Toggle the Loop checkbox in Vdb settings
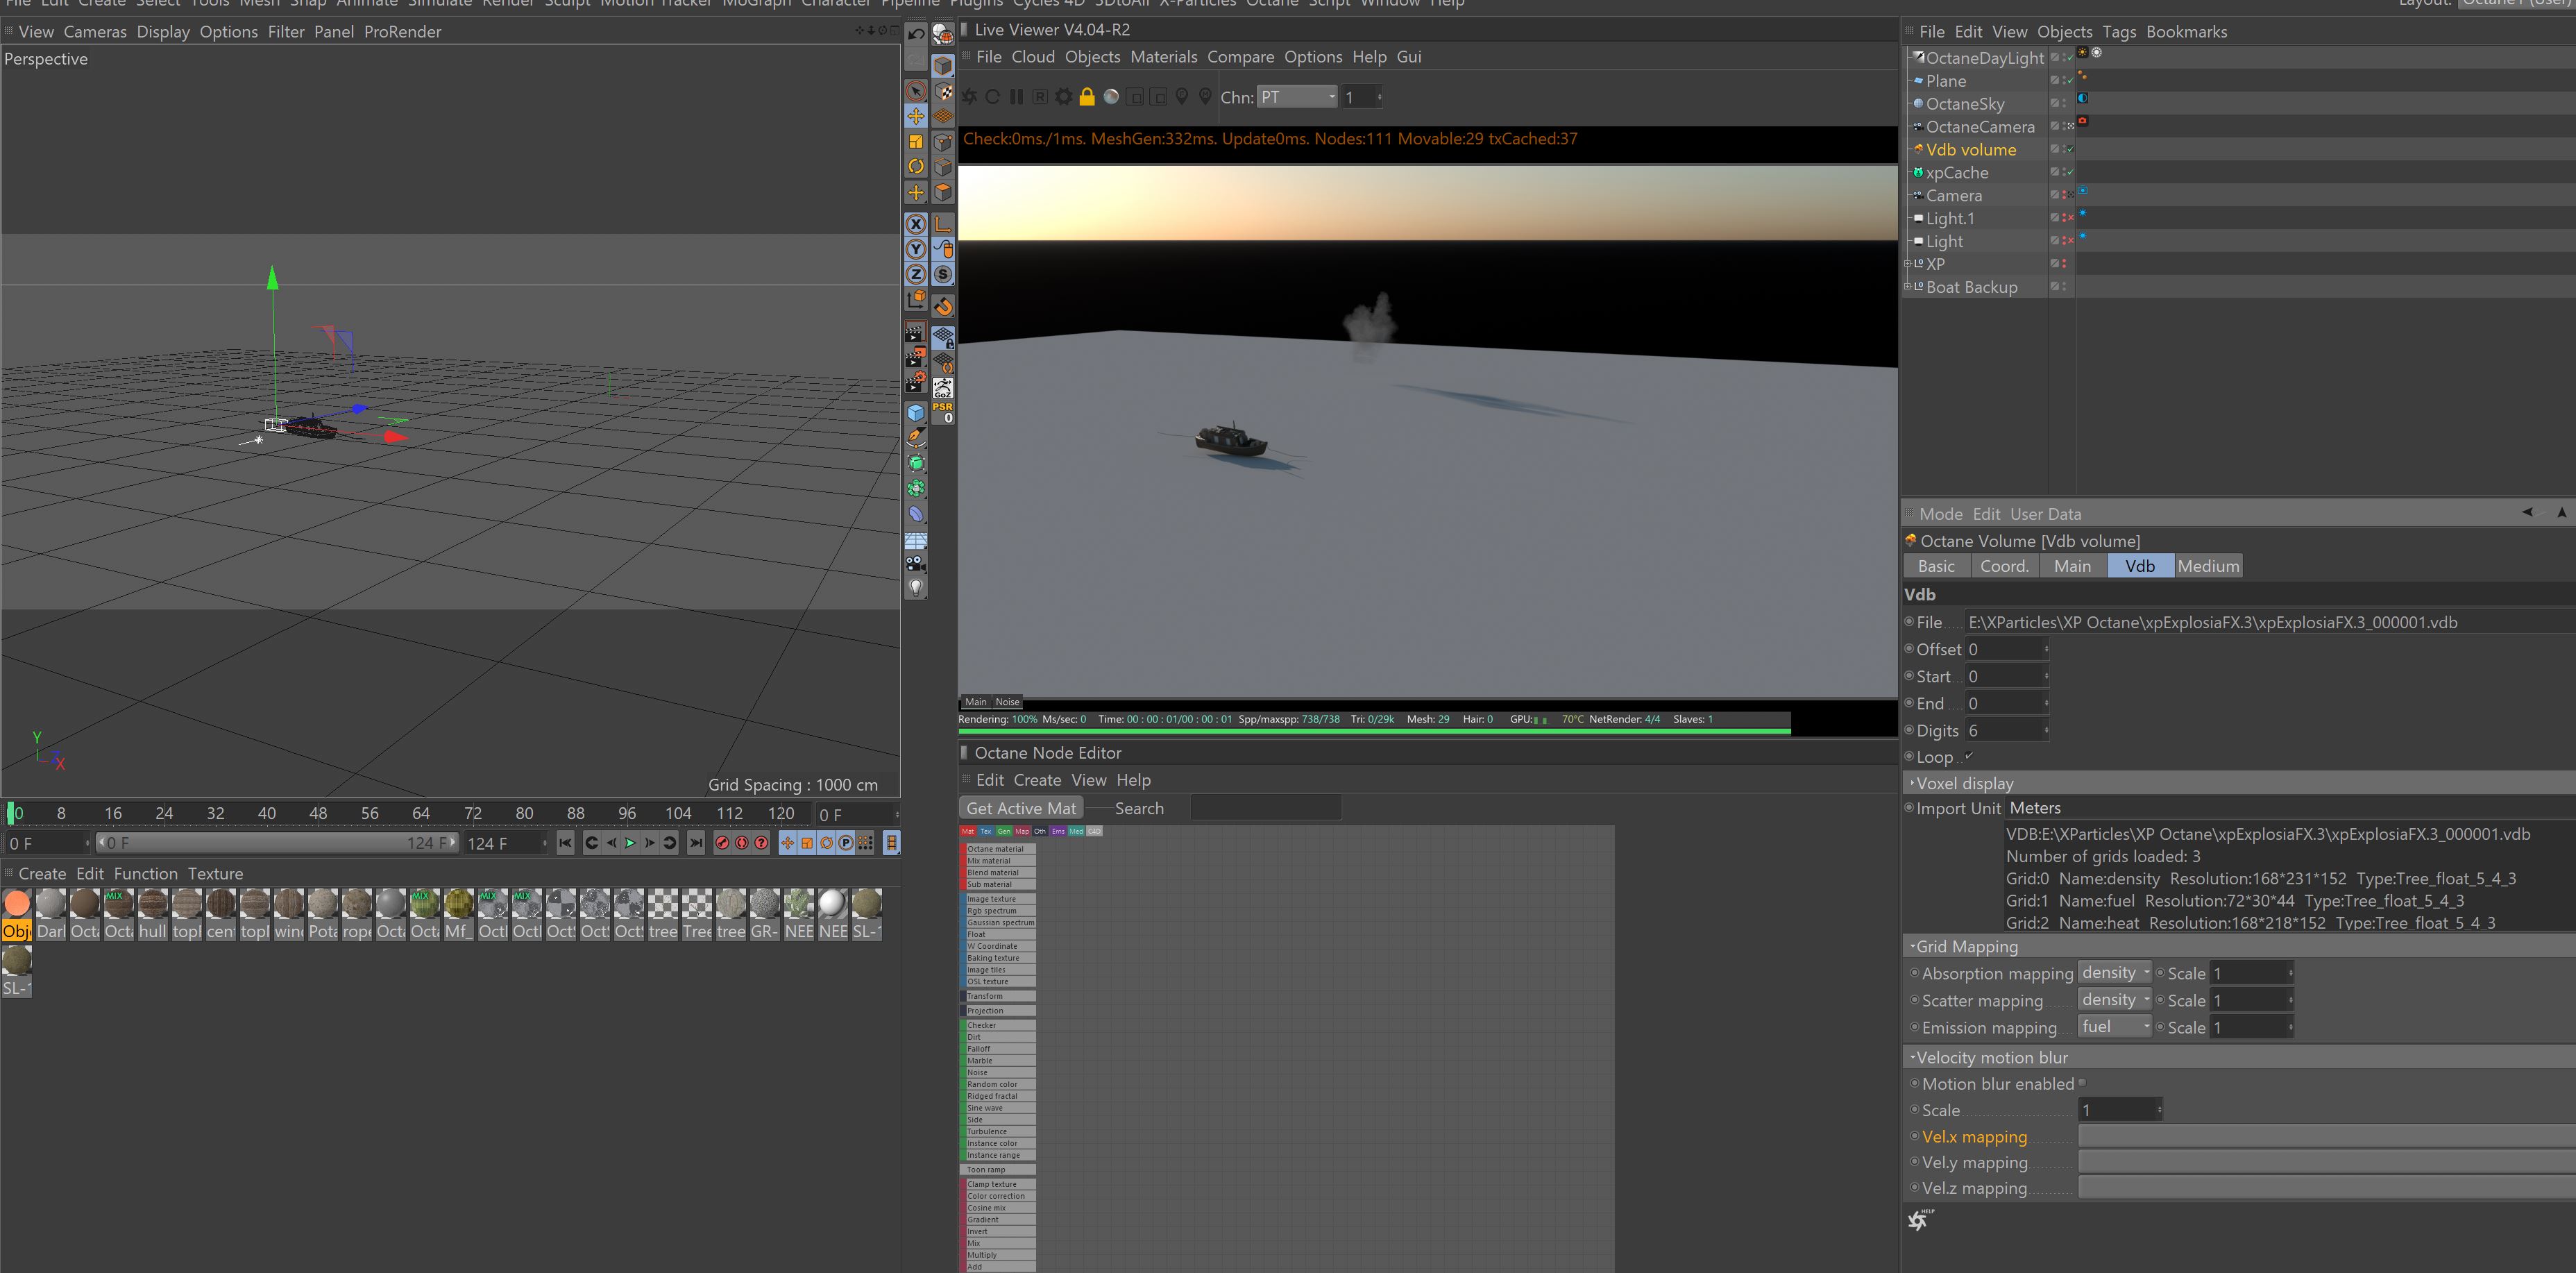Viewport: 2576px width, 1273px height. tap(1968, 756)
